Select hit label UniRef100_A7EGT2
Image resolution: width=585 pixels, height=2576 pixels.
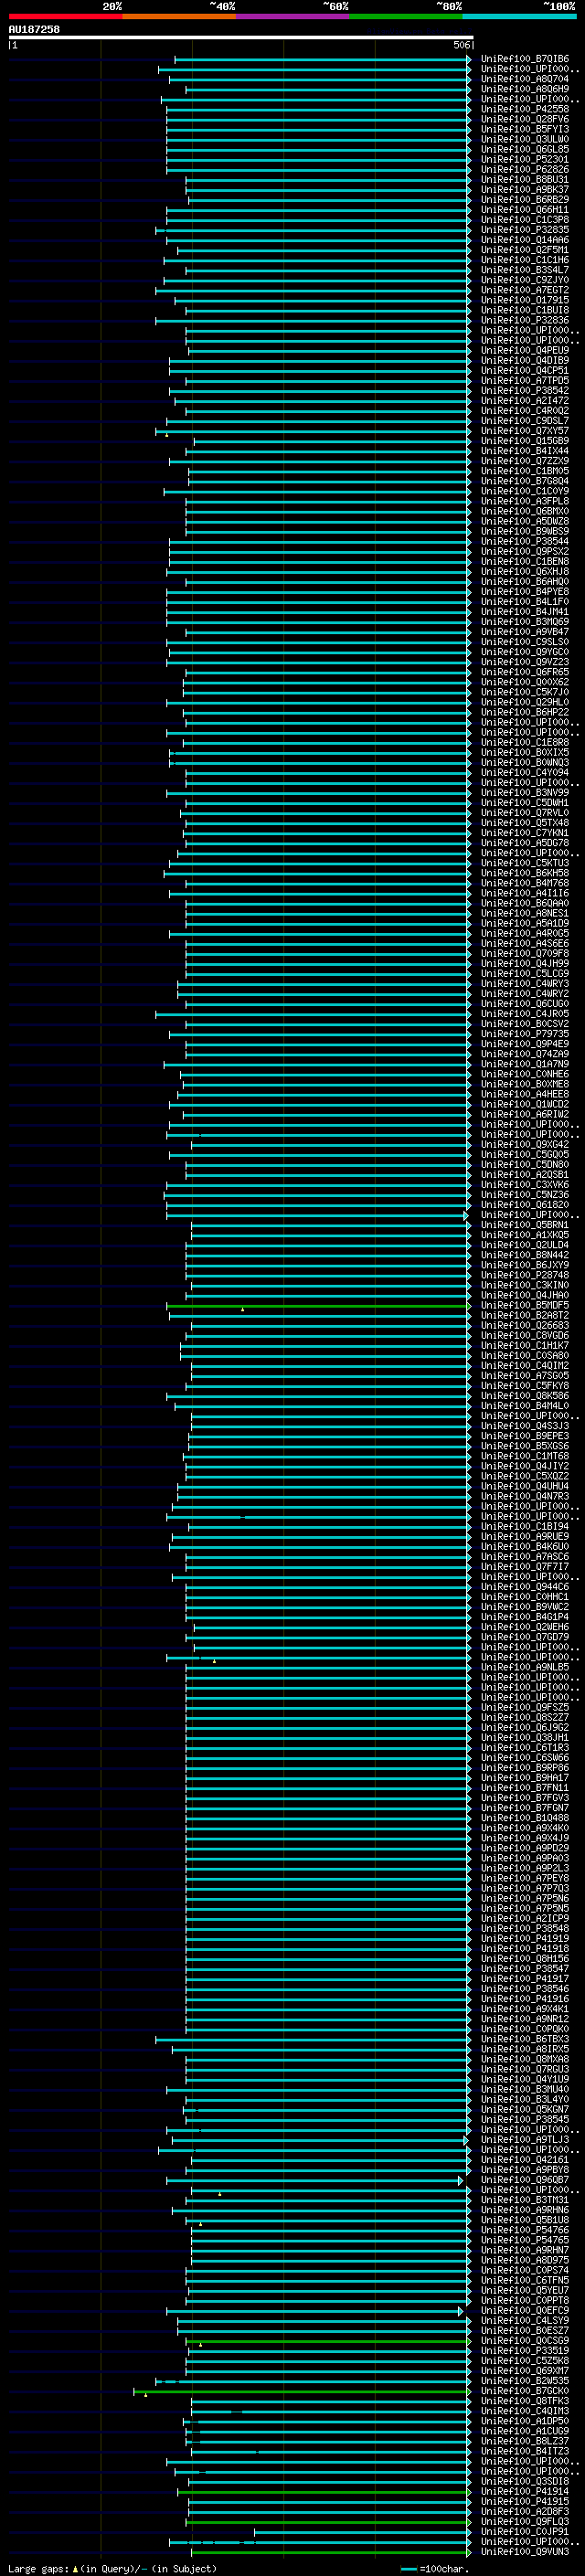525,290
